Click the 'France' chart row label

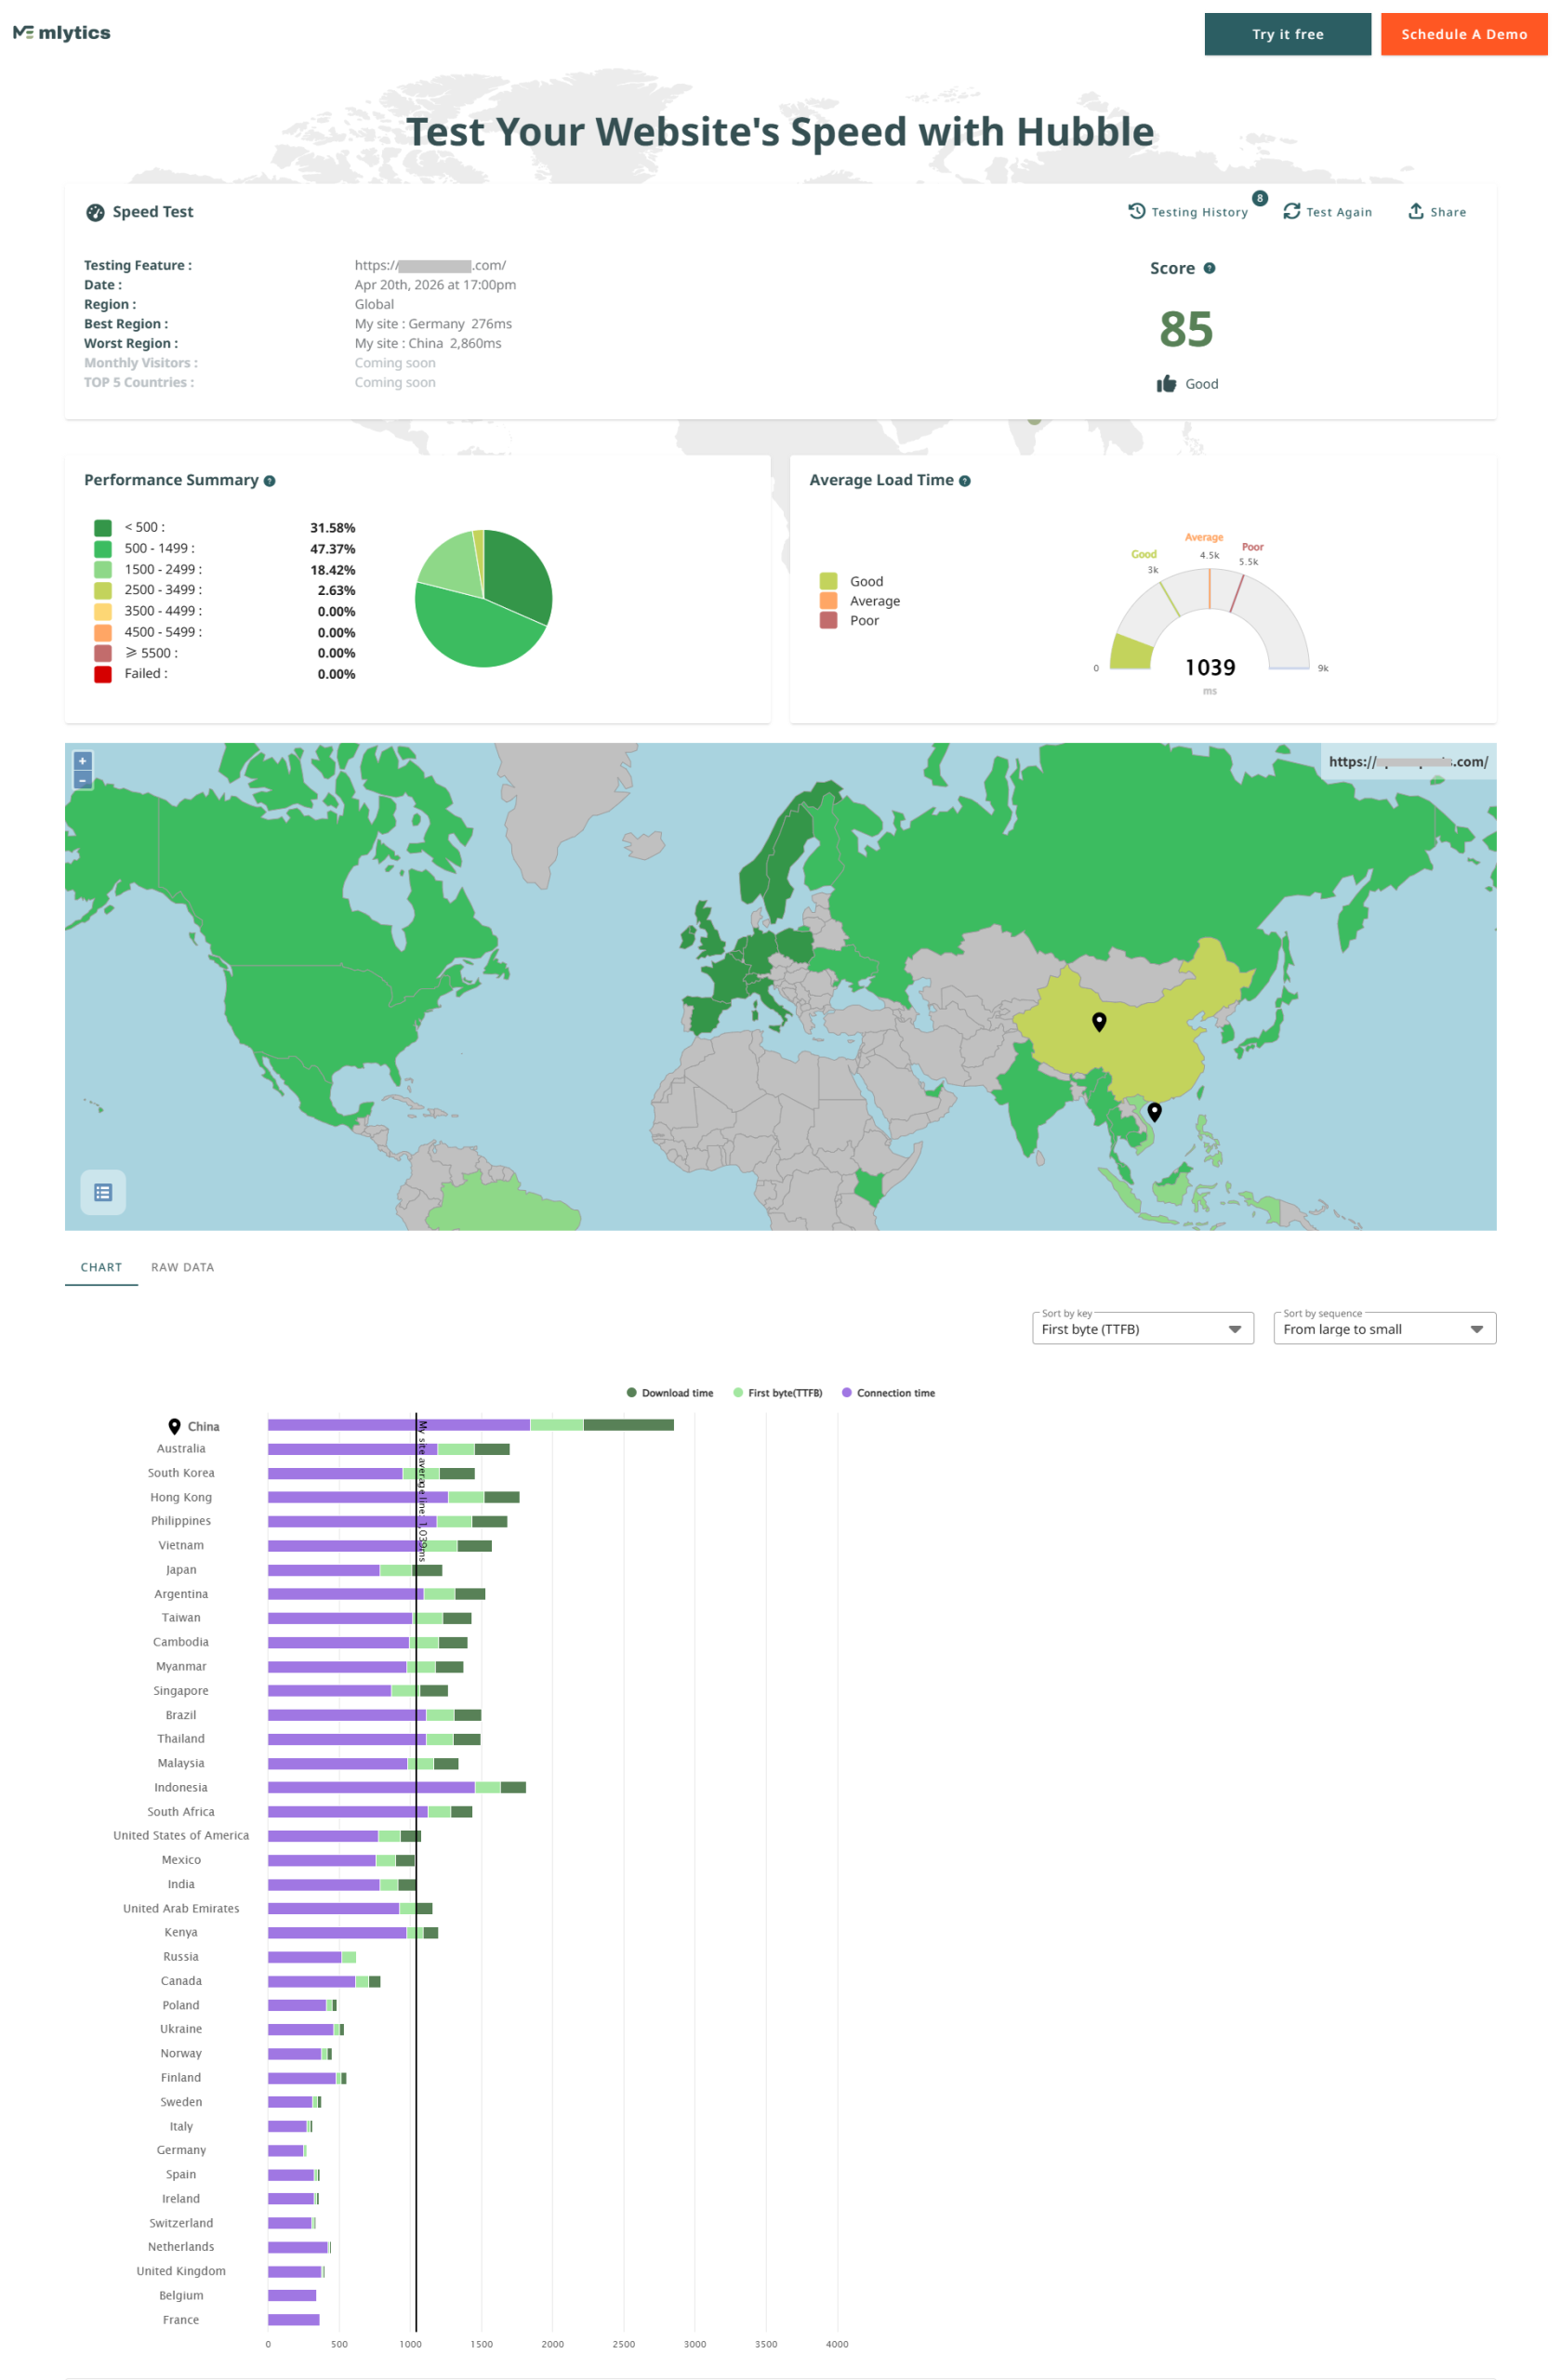click(x=181, y=2320)
